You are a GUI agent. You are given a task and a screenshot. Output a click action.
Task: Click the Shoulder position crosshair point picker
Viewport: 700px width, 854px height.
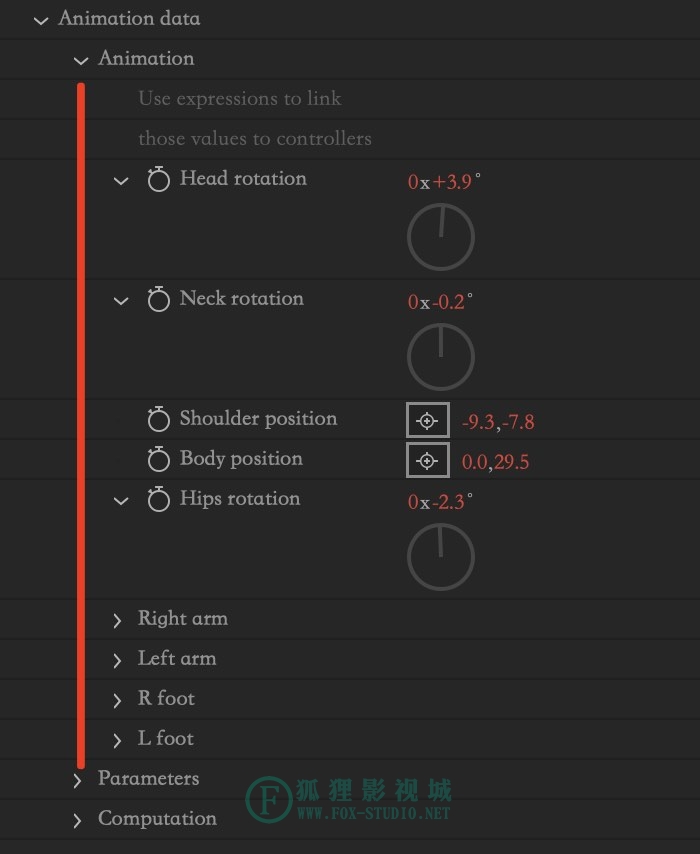click(428, 420)
